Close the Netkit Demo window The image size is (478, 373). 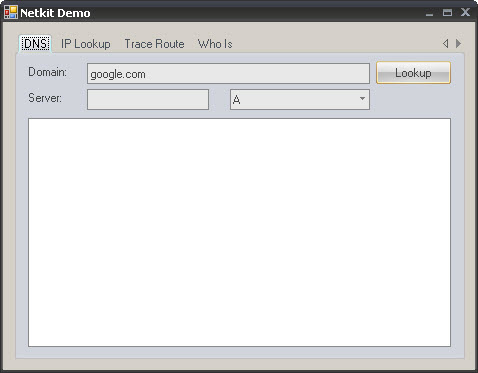tap(465, 12)
